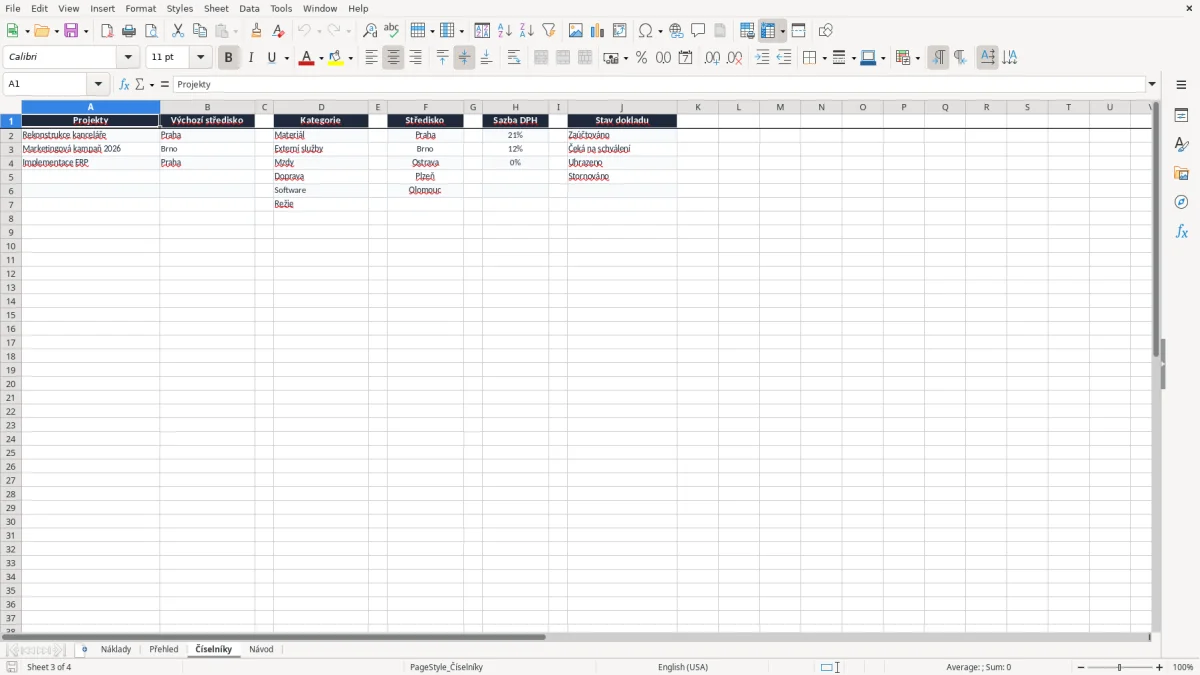1200x675 pixels.
Task: Toggle Bold formatting
Action: pyautogui.click(x=228, y=58)
